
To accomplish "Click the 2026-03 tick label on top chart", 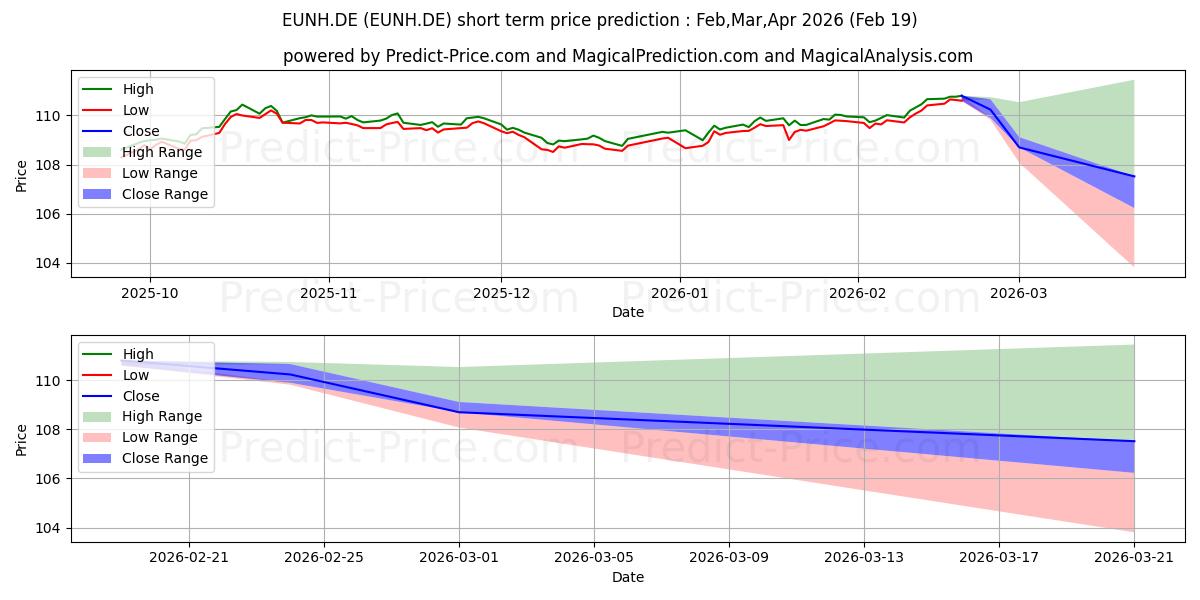I will [x=1019, y=294].
